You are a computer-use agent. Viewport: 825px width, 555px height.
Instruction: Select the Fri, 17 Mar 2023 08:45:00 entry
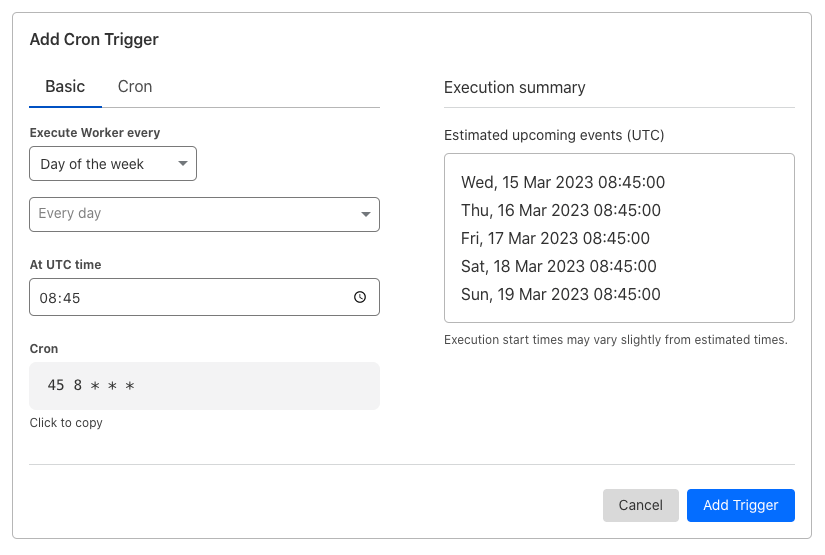(x=555, y=238)
